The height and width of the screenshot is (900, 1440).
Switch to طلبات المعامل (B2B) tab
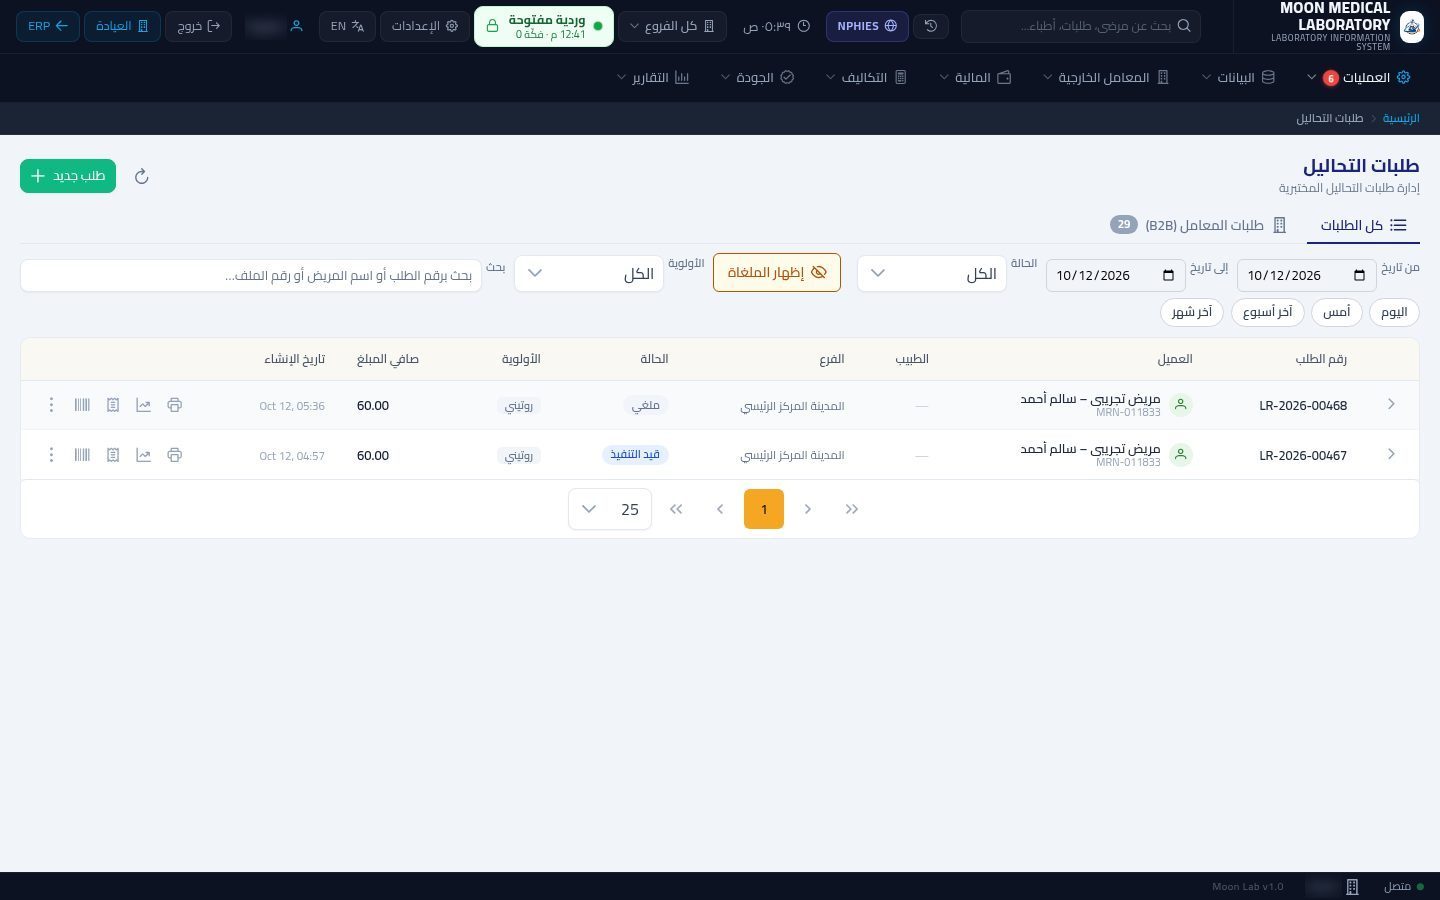[1198, 225]
